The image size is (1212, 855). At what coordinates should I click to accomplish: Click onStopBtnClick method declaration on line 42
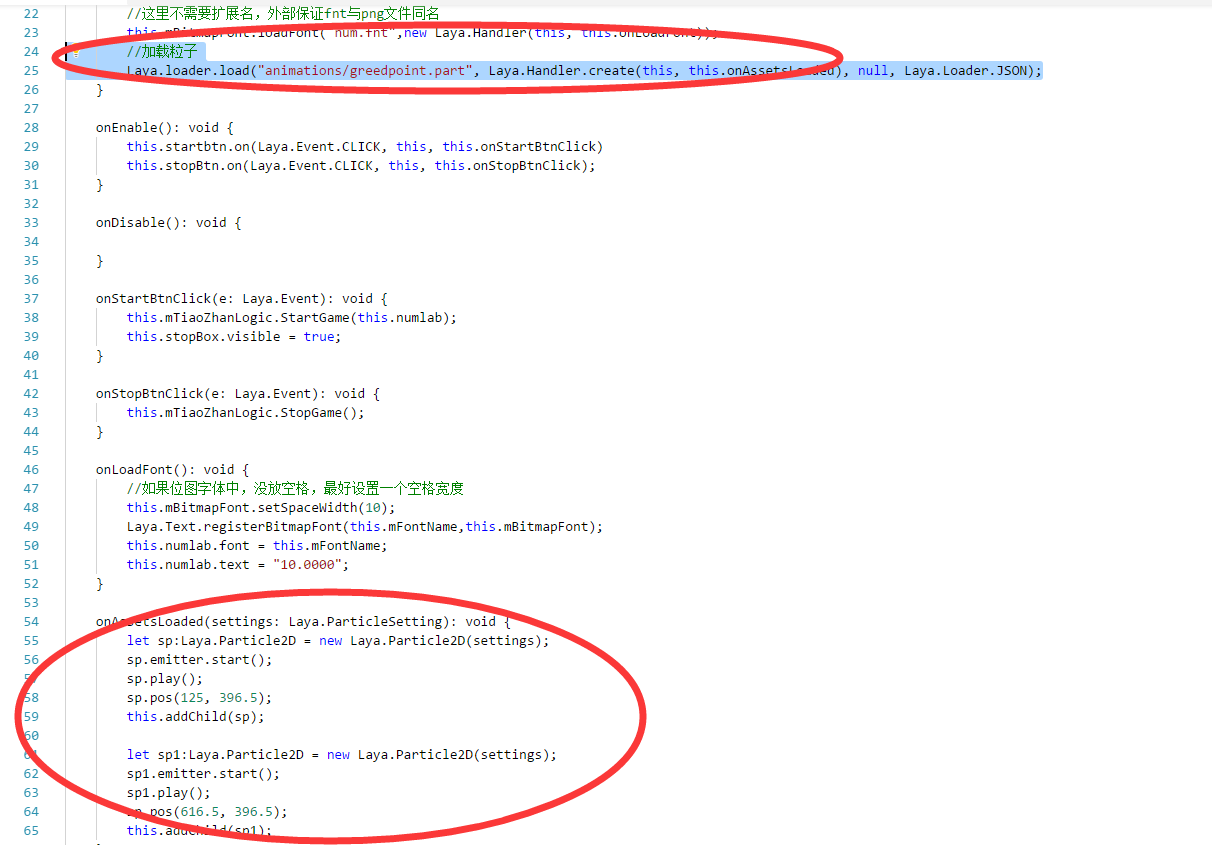pyautogui.click(x=149, y=394)
